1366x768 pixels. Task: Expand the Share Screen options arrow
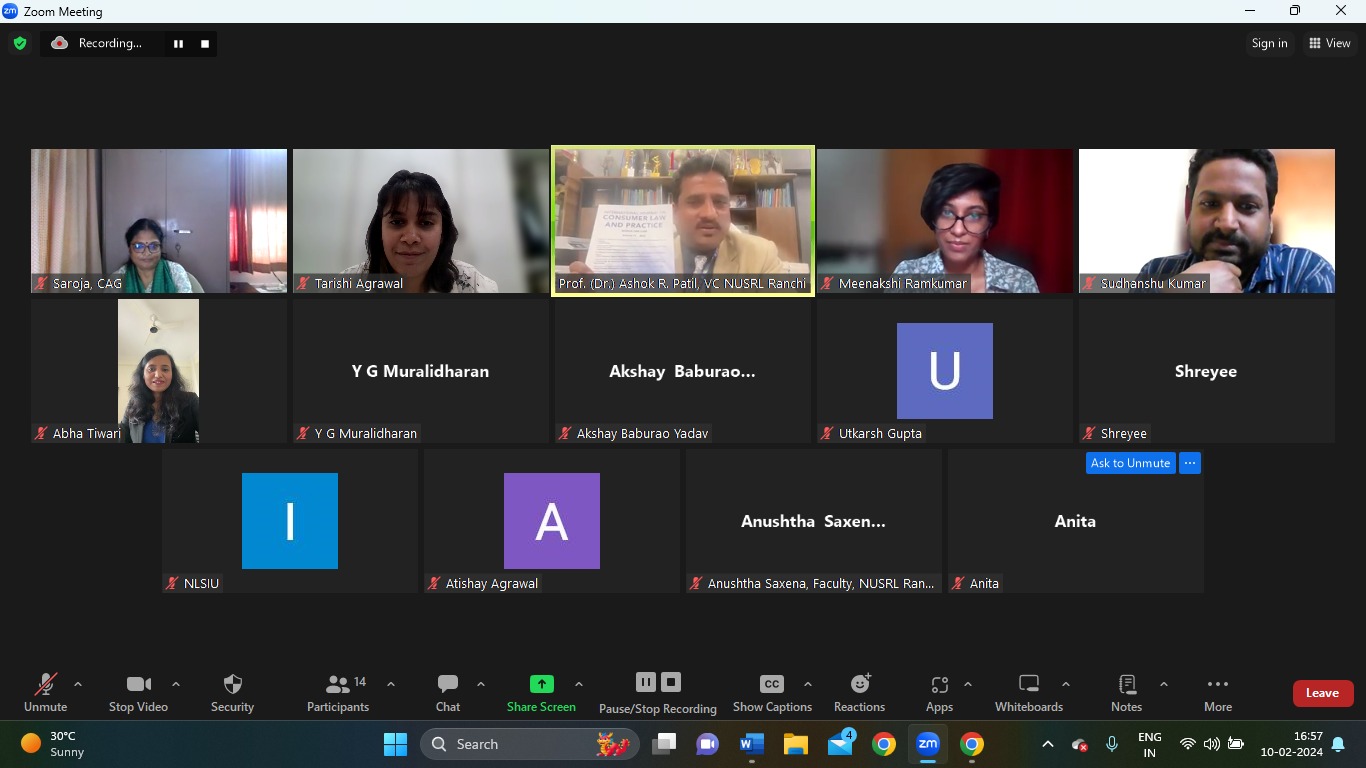pos(579,685)
